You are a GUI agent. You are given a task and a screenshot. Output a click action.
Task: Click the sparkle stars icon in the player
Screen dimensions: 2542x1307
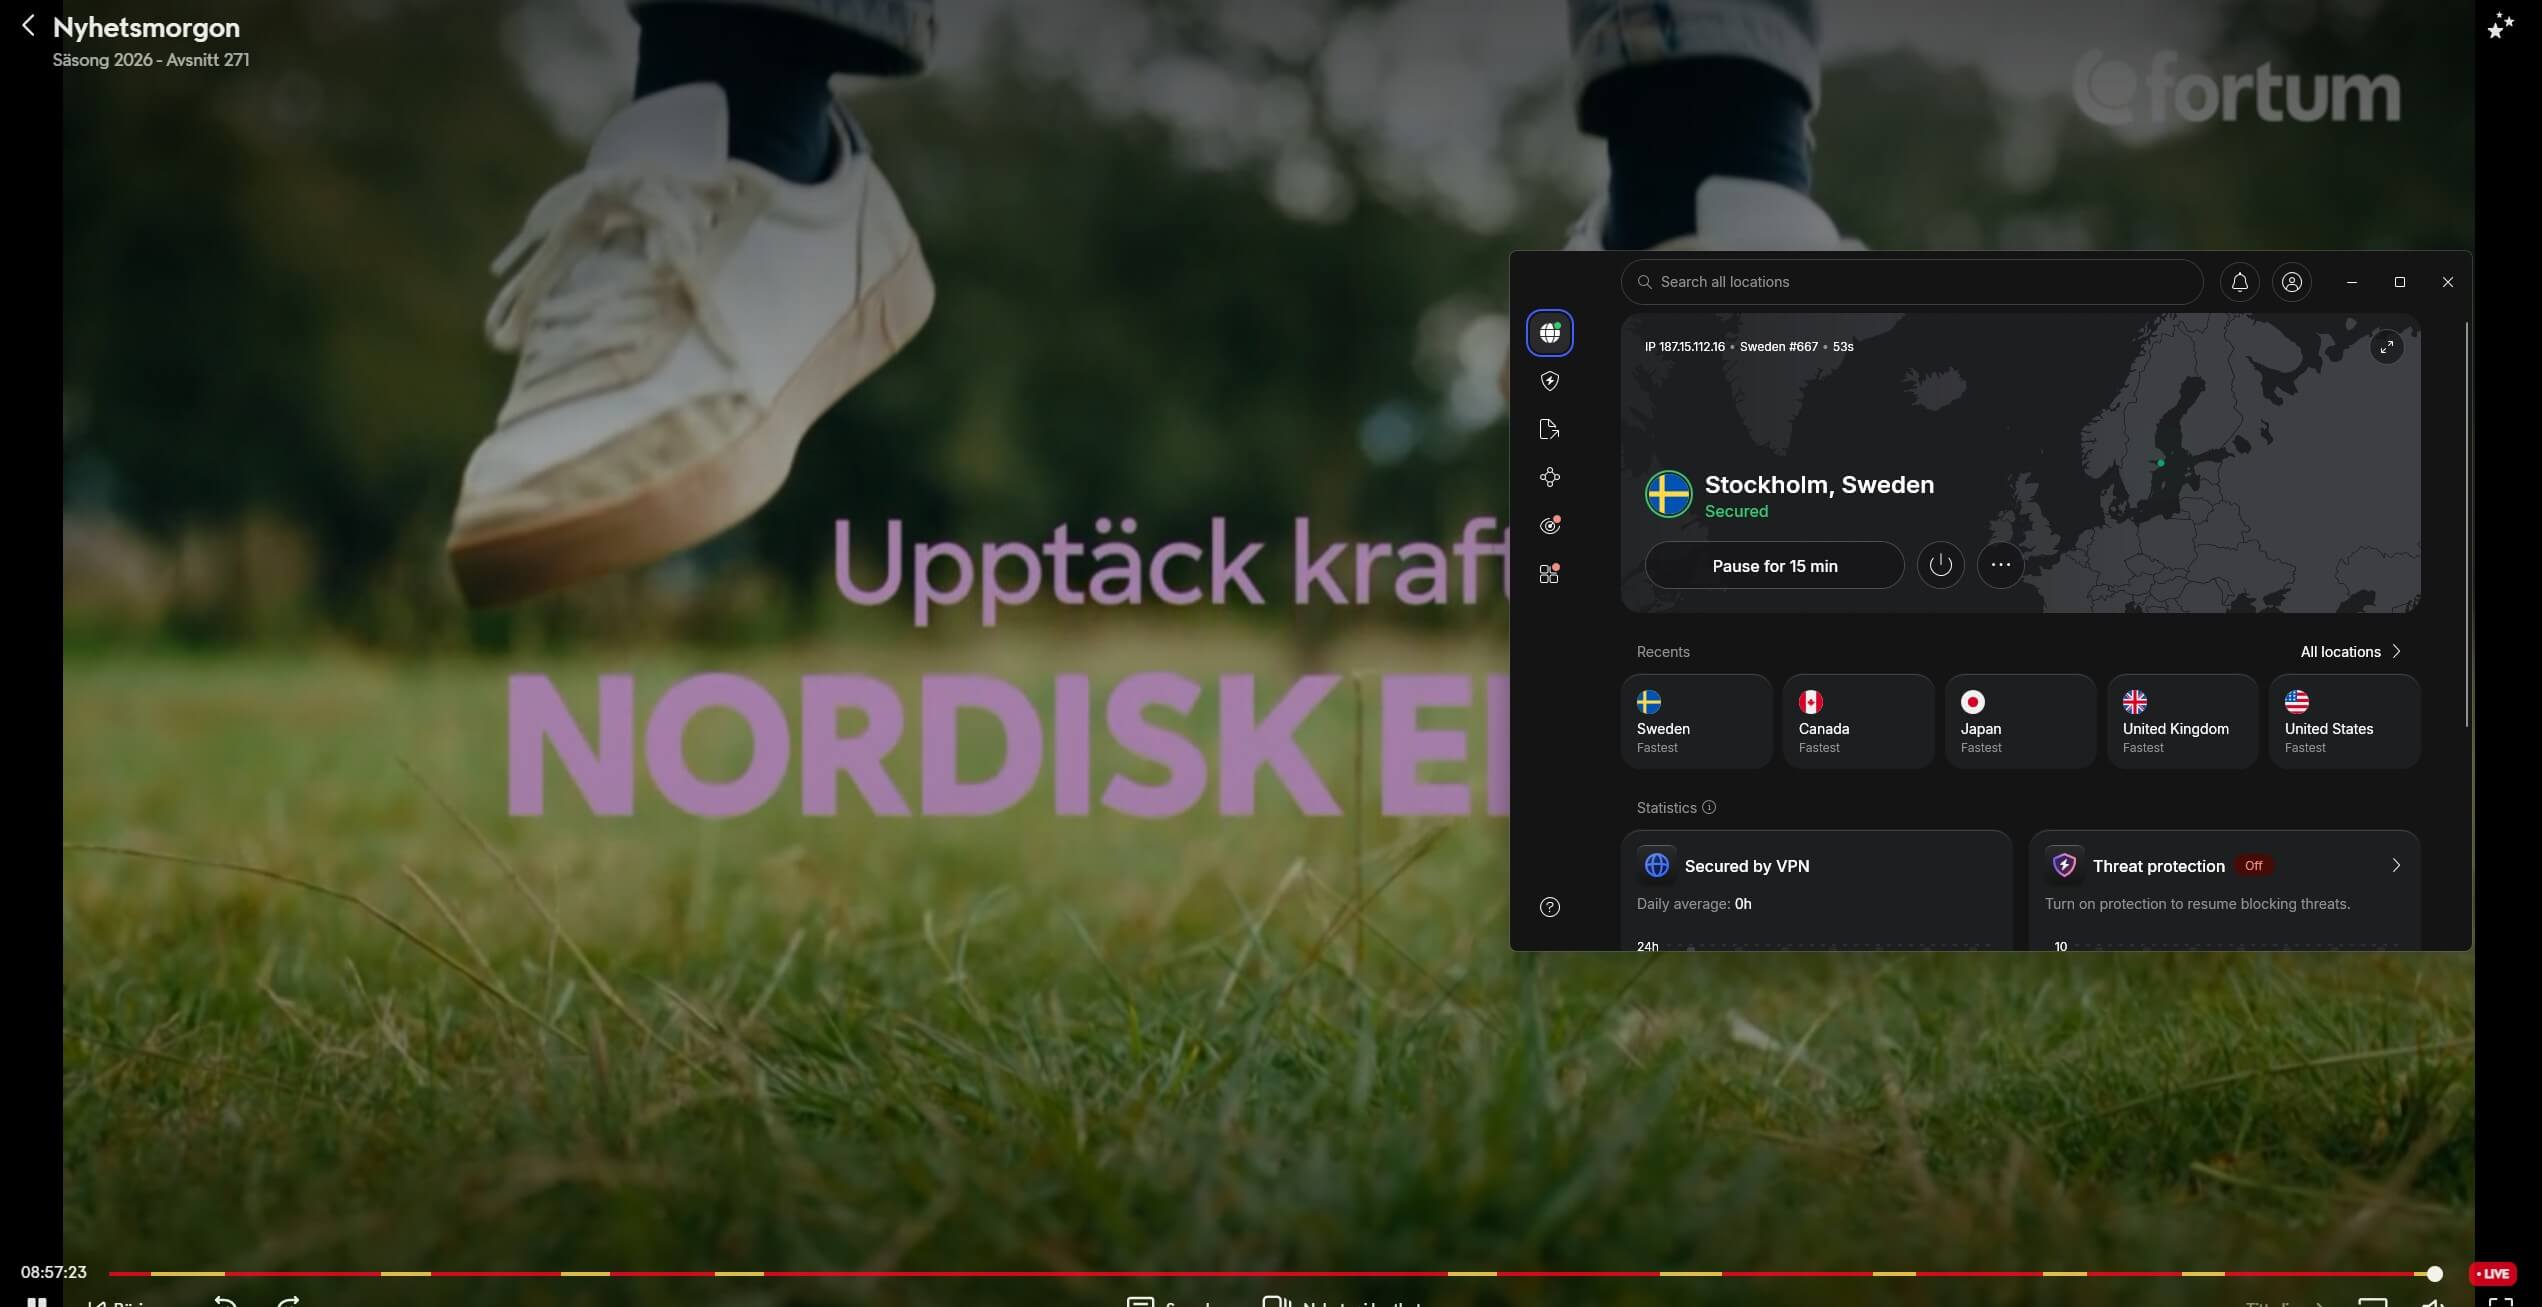click(x=2500, y=26)
